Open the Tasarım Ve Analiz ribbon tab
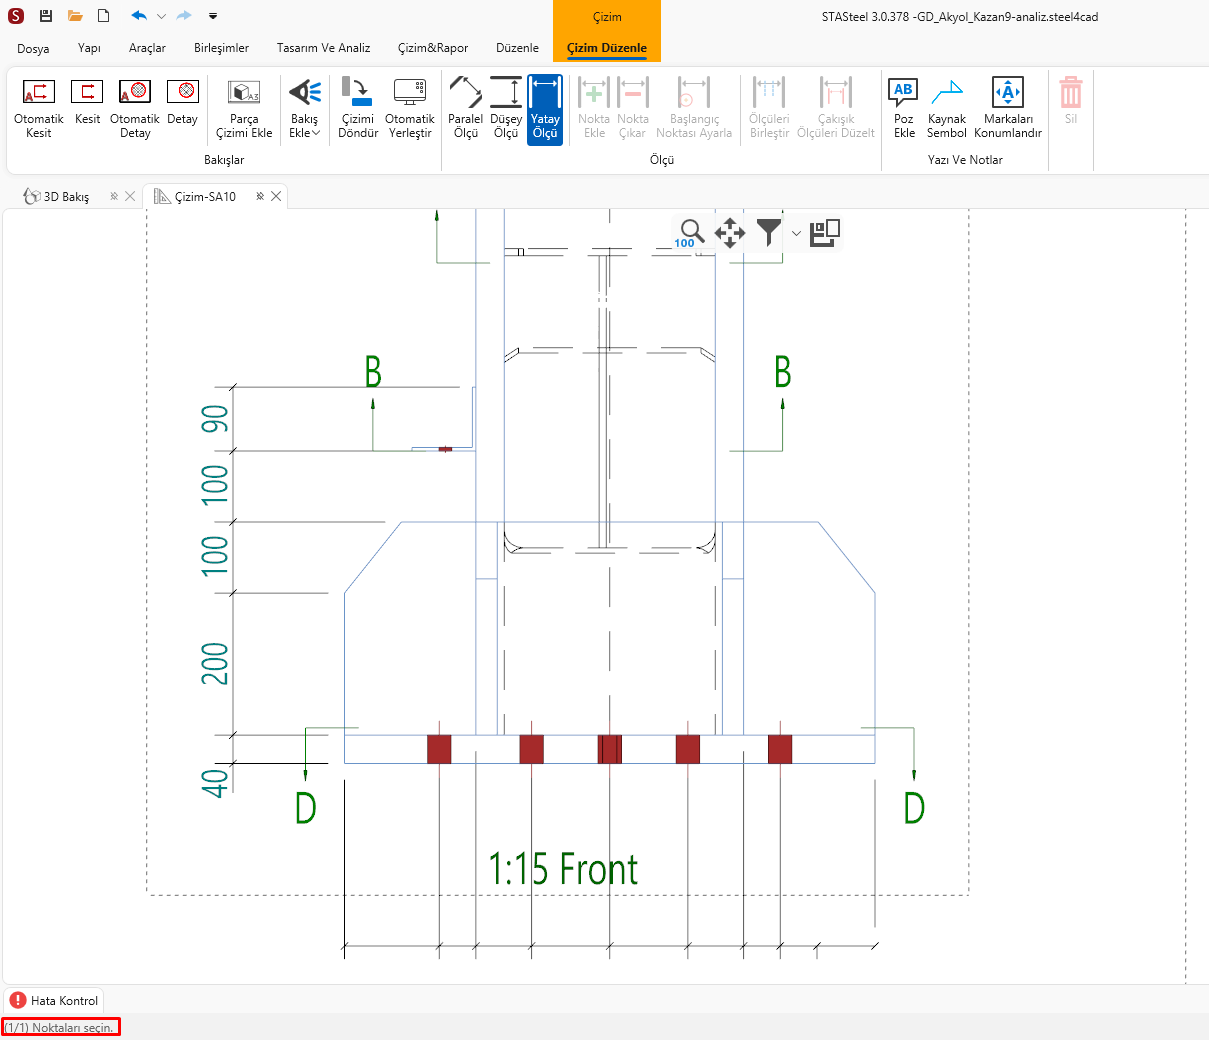Image resolution: width=1209 pixels, height=1040 pixels. click(x=323, y=48)
